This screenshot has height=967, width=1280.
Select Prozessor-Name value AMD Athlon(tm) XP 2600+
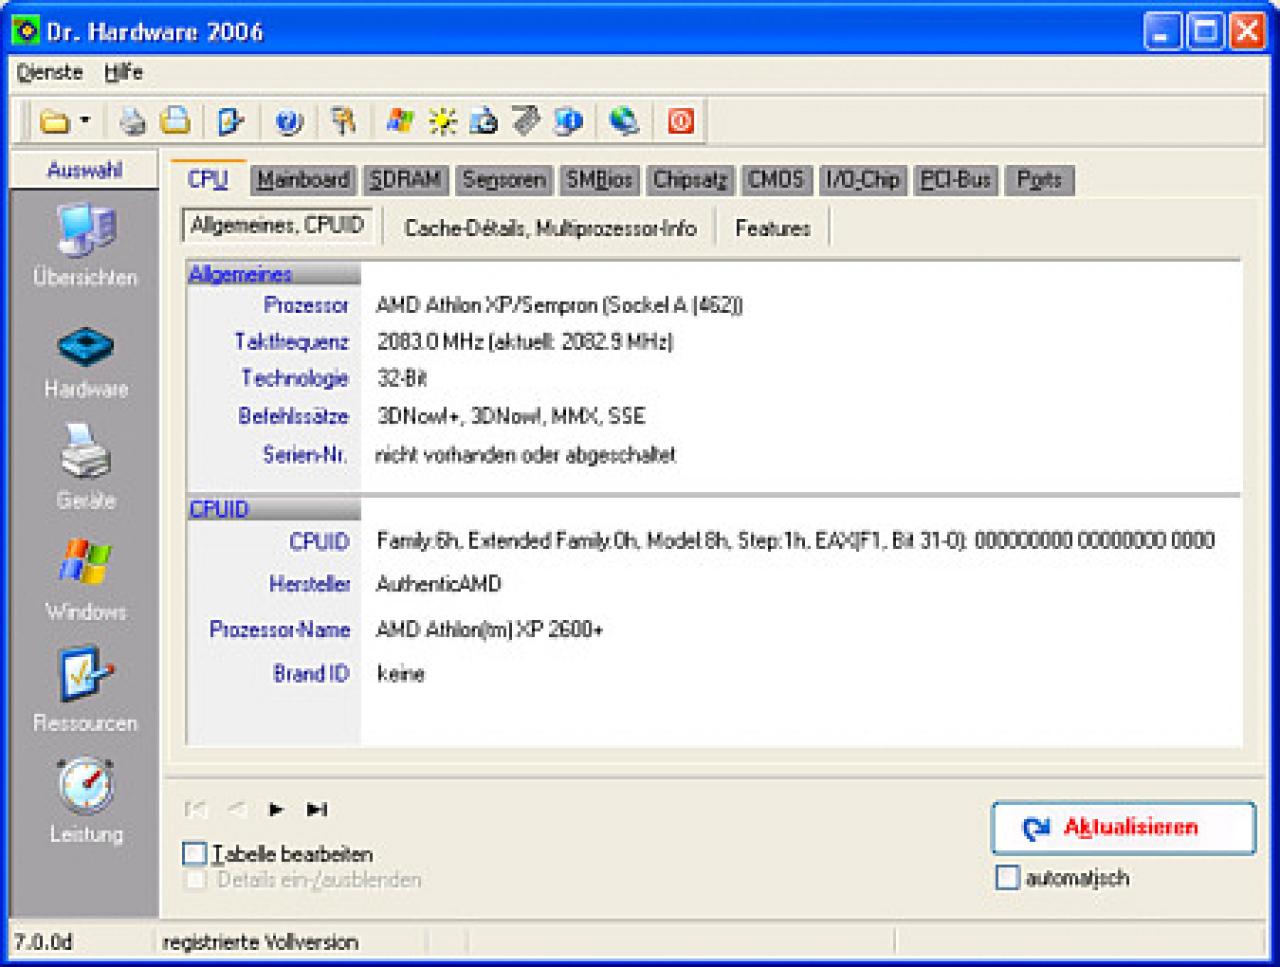tap(490, 630)
